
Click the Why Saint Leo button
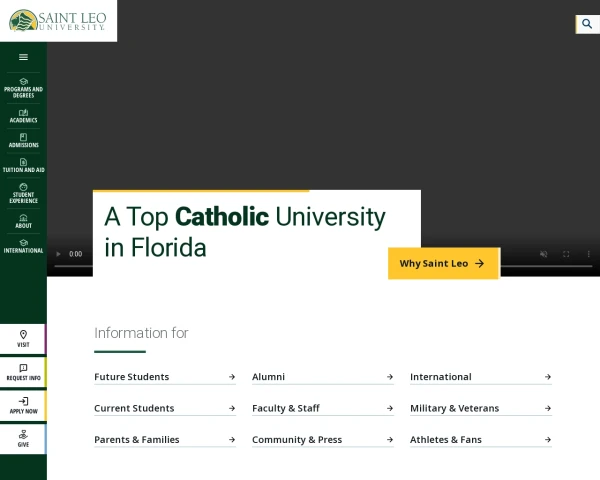coord(444,263)
